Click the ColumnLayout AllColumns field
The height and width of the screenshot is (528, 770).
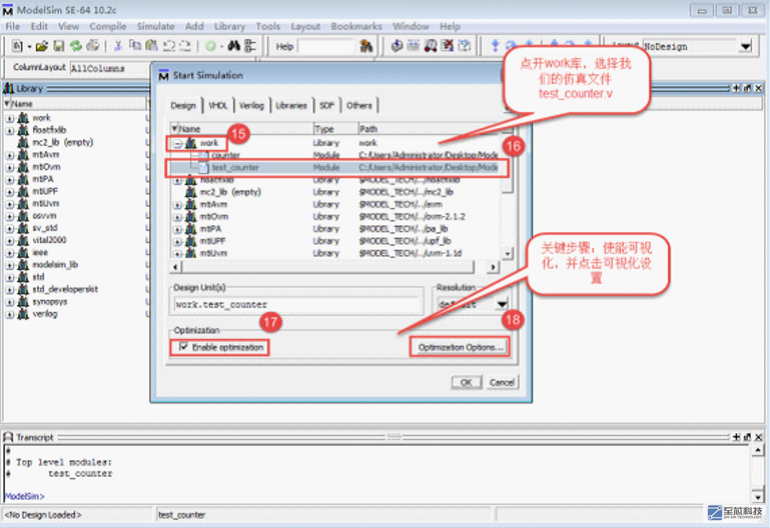[109, 68]
